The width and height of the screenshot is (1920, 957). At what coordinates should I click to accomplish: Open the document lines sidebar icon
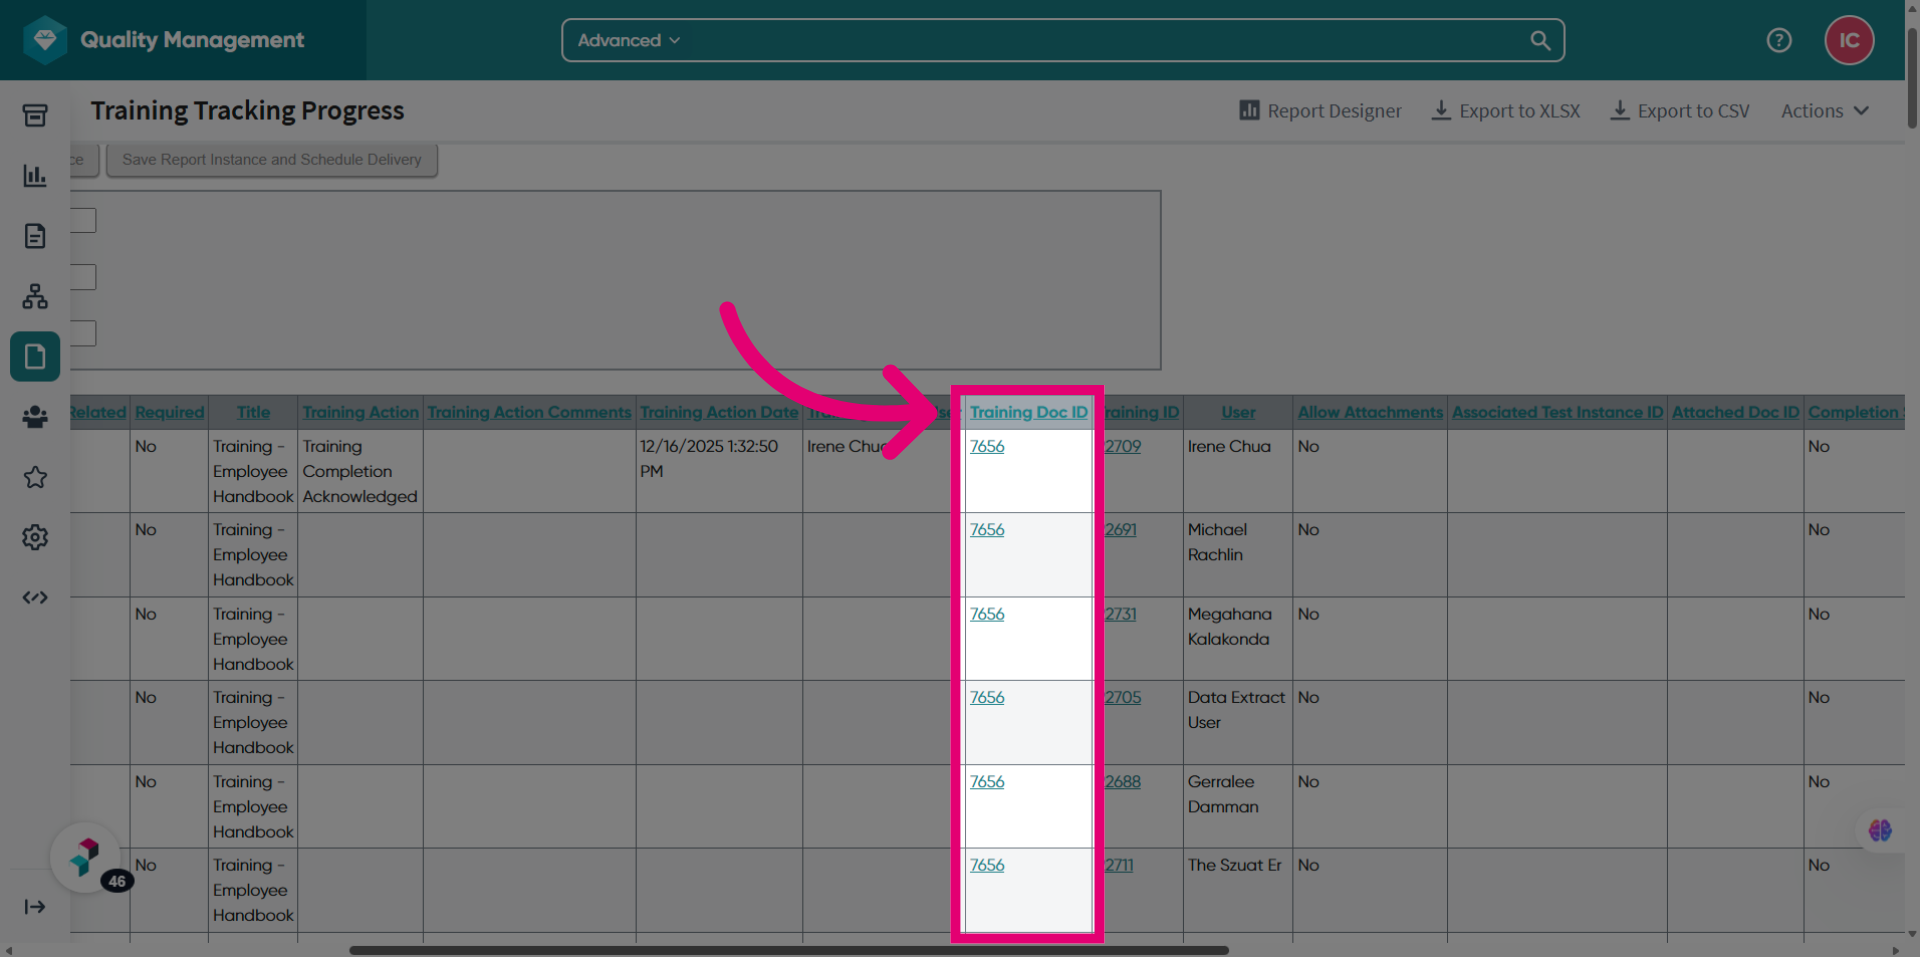click(35, 236)
